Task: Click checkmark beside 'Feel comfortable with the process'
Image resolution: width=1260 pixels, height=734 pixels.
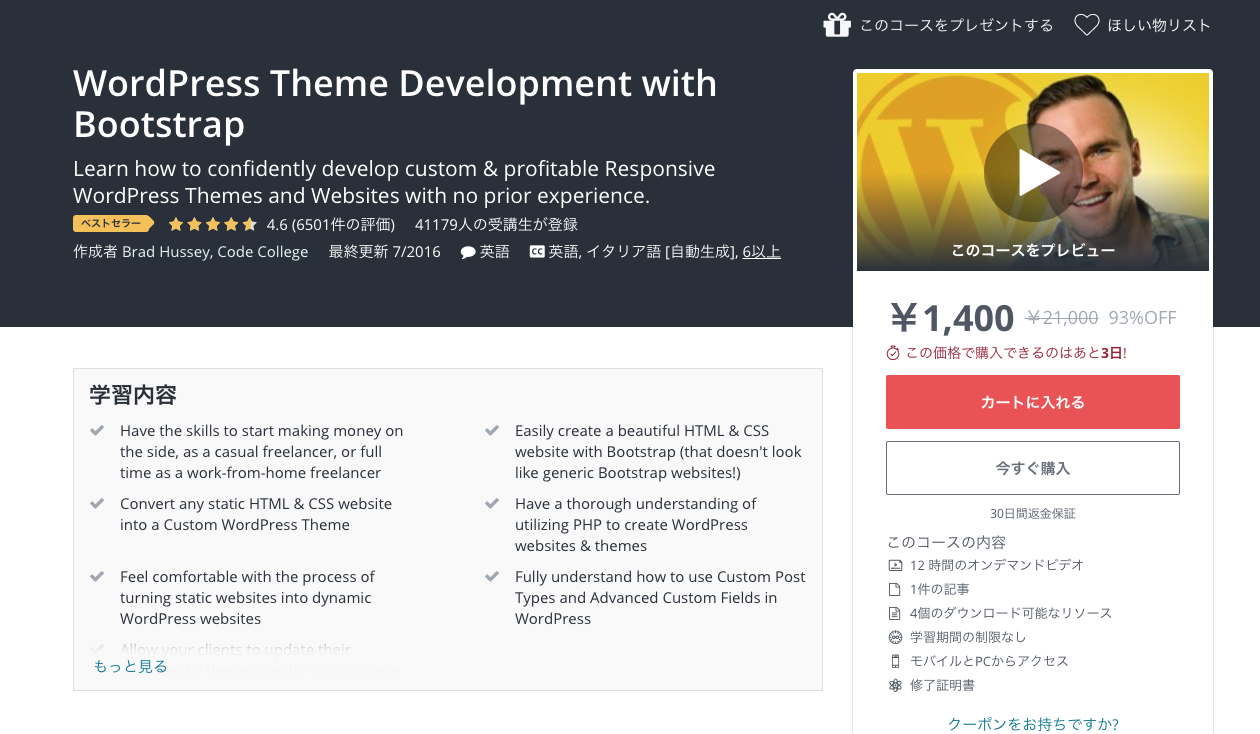Action: (97, 577)
